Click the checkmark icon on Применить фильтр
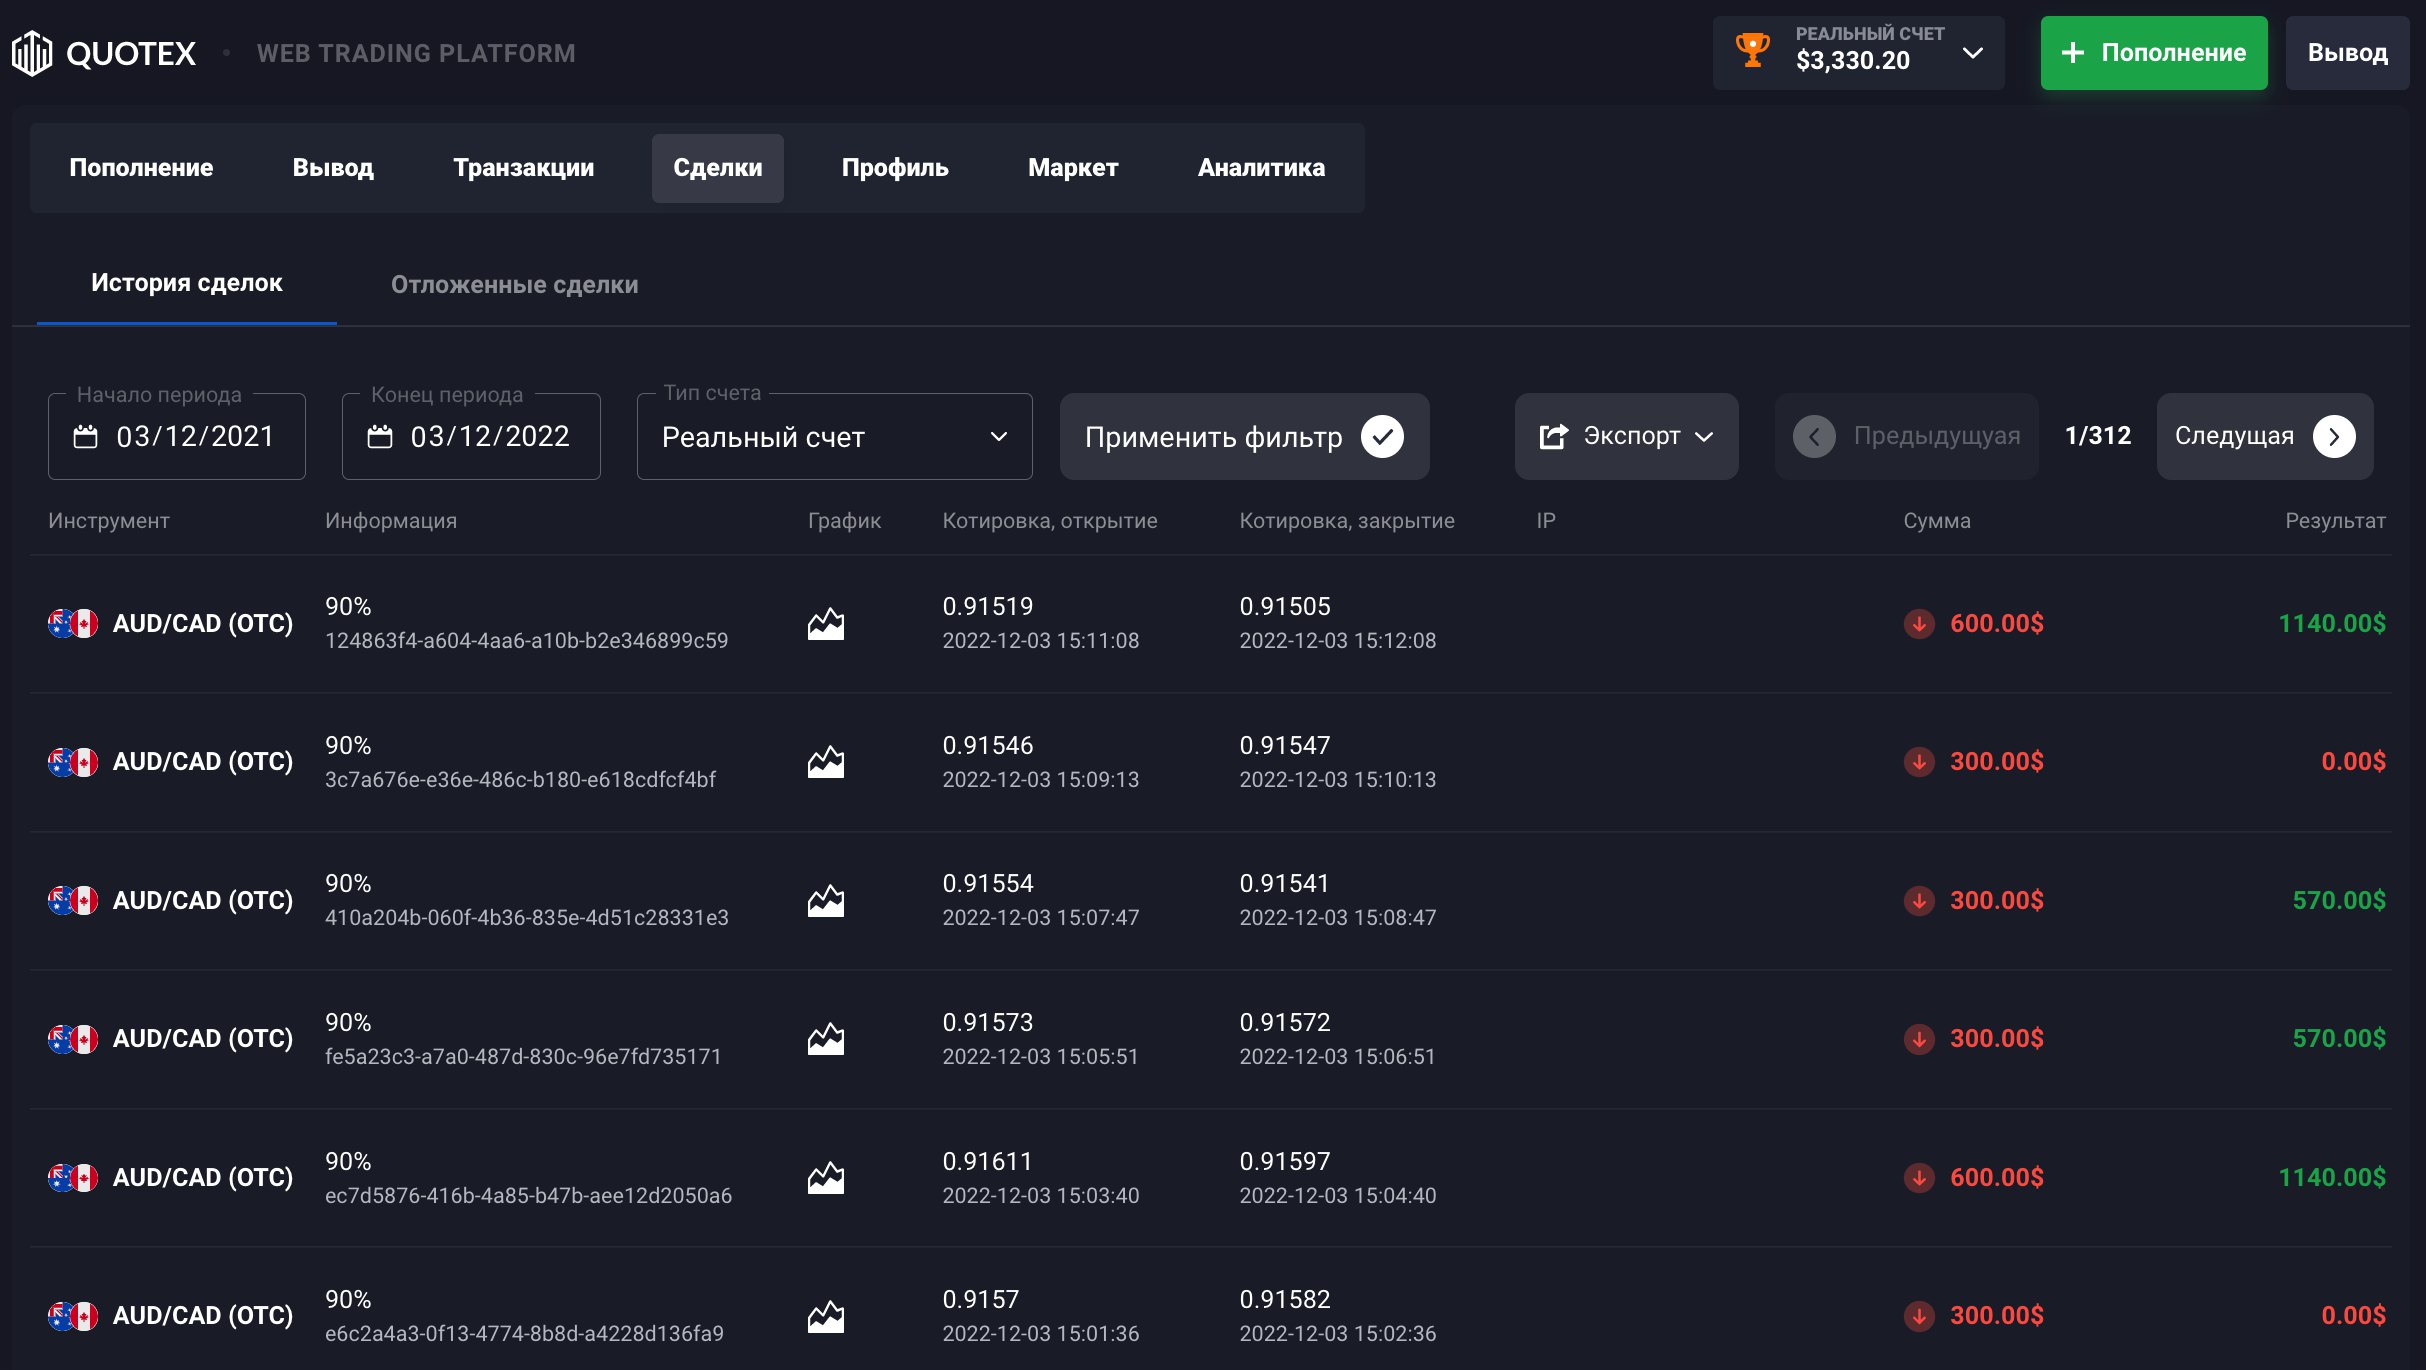 pos(1383,436)
